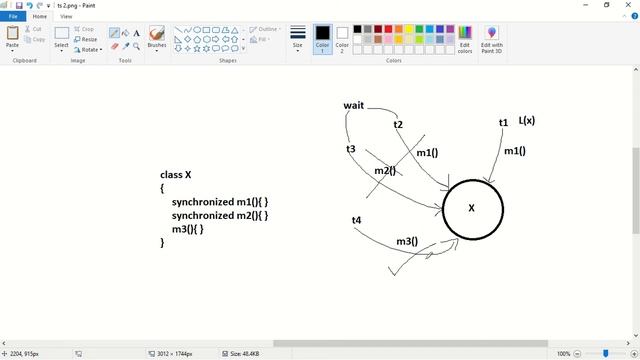Open the File menu
Screen dimensions: 640x360
pyautogui.click(x=13, y=16)
